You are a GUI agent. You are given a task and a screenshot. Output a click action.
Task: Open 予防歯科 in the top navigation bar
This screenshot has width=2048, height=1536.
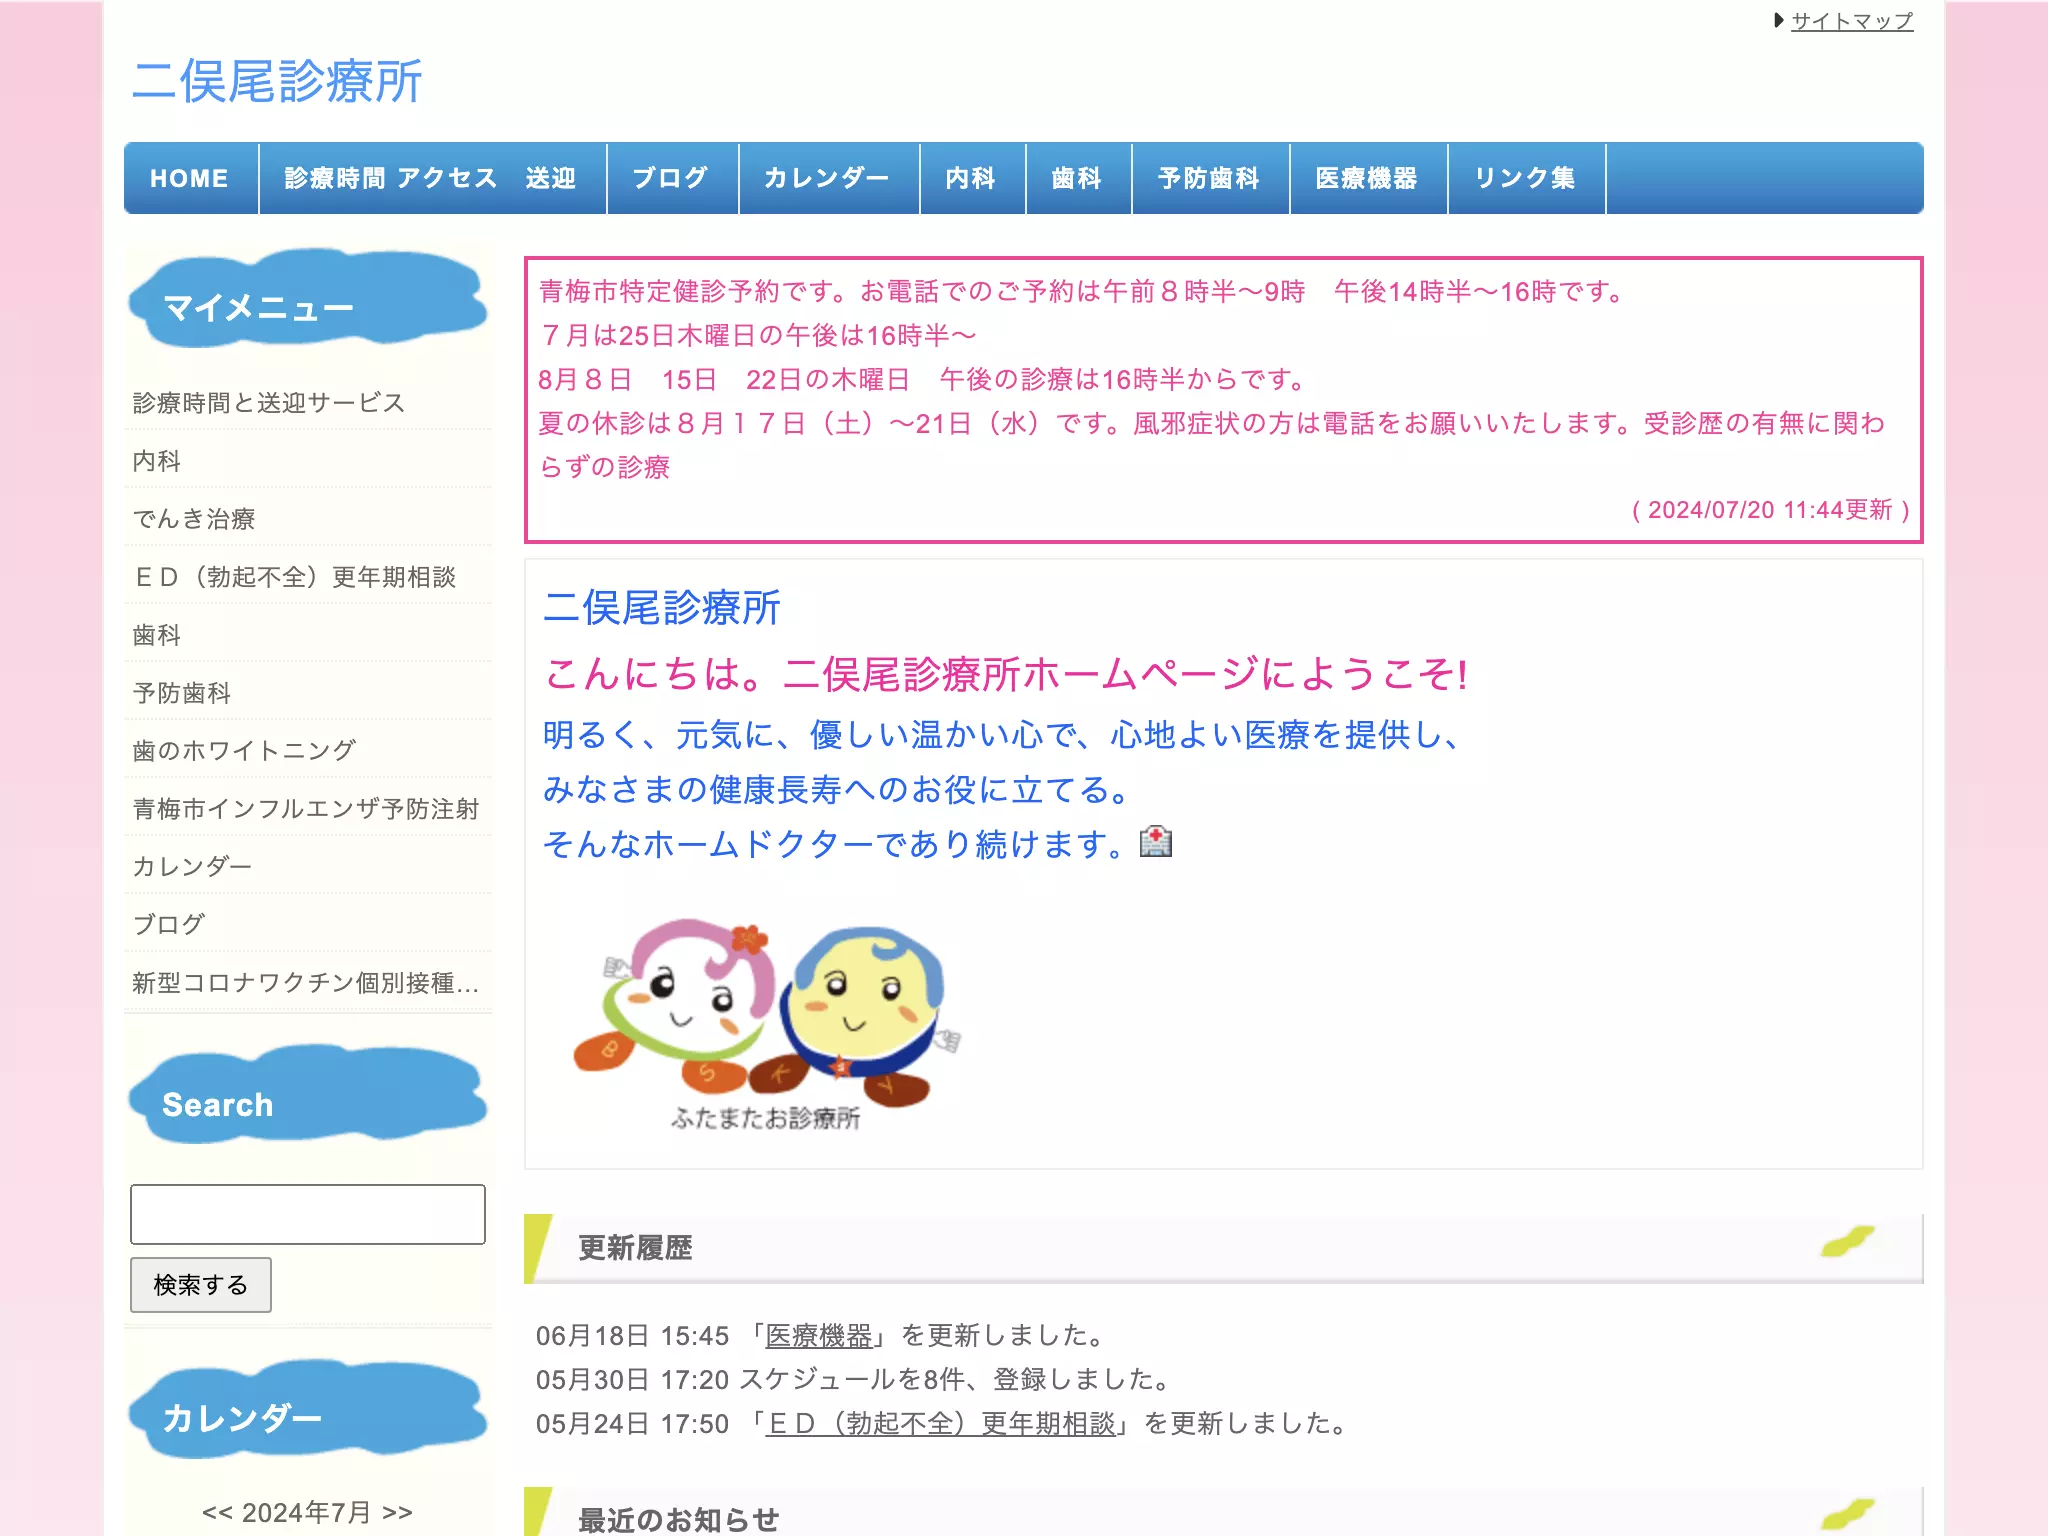[x=1210, y=178]
